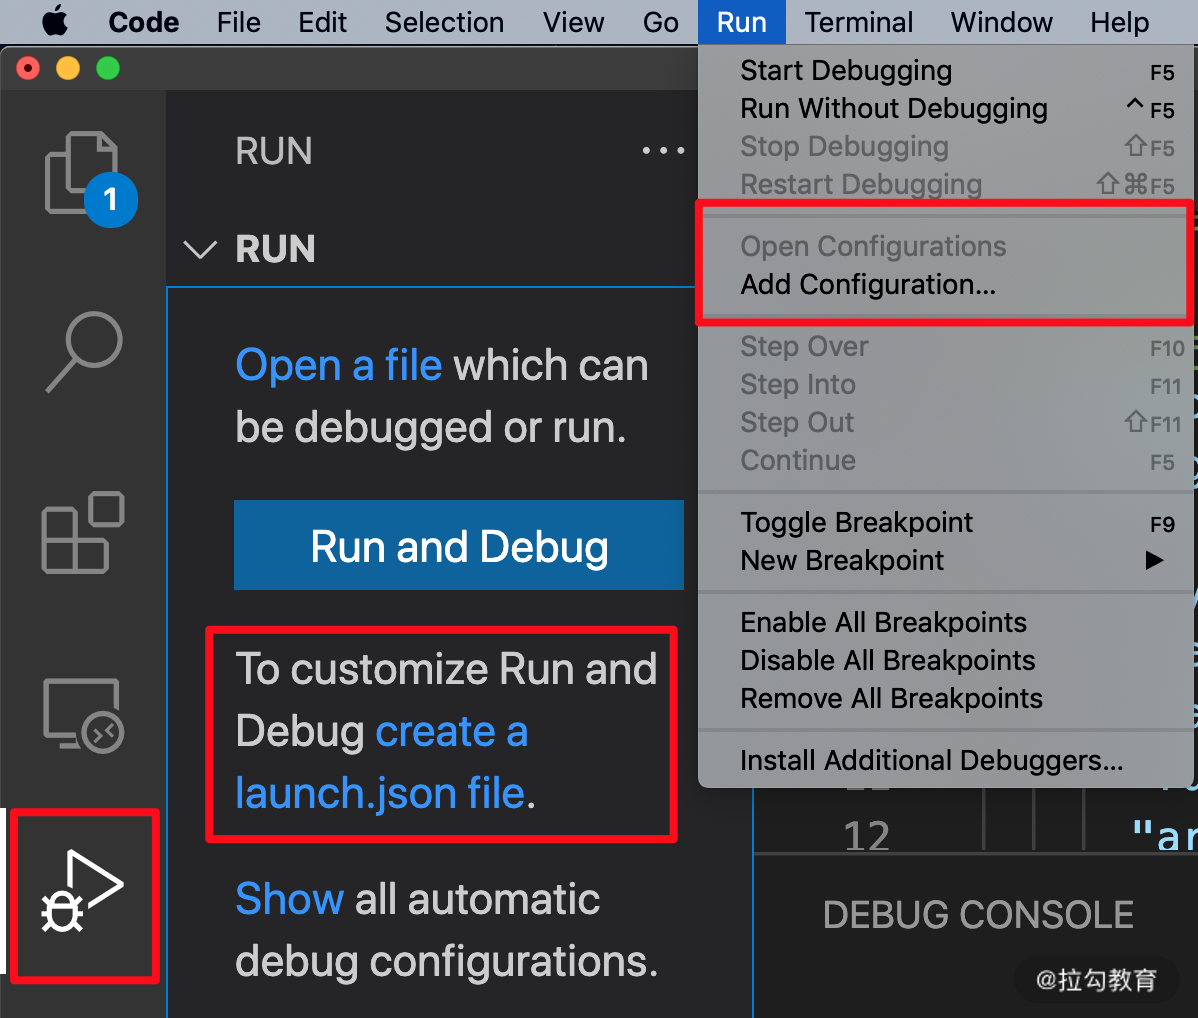This screenshot has height=1018, width=1198.
Task: Open the Extensions view icon
Action: tap(83, 533)
